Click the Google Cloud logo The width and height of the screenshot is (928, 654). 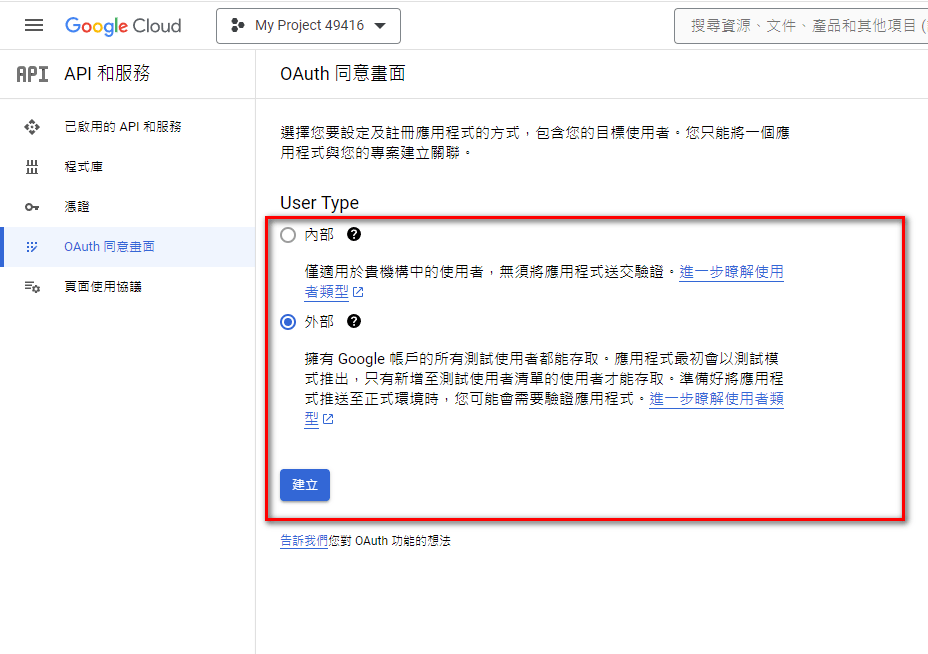[122, 25]
